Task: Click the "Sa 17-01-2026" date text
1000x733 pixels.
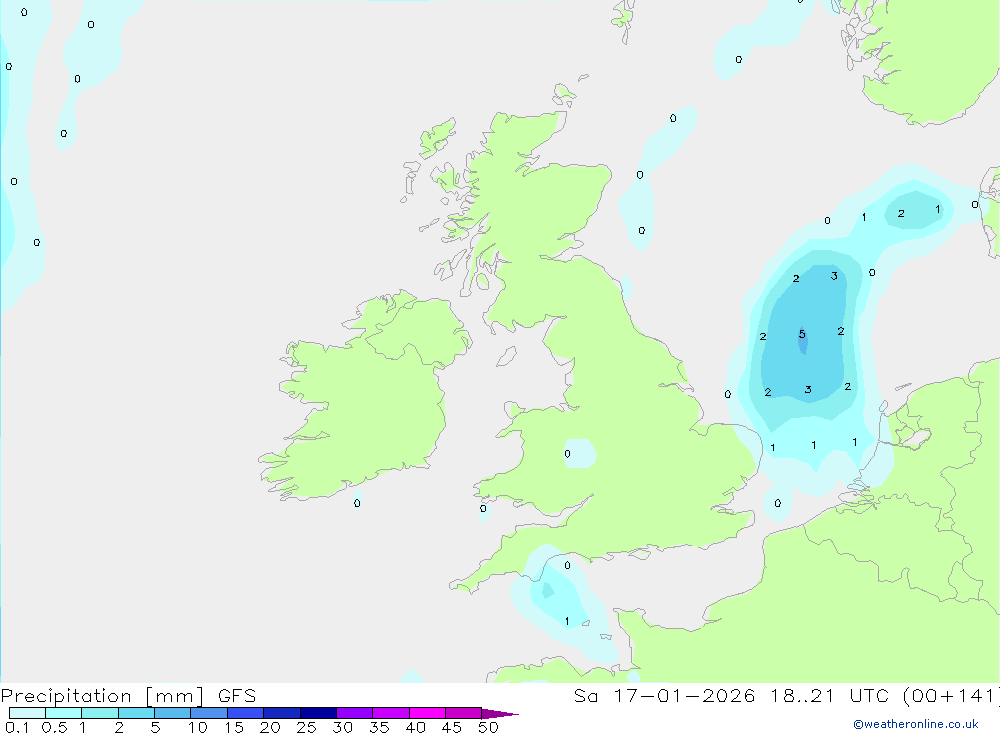Action: [x=665, y=696]
